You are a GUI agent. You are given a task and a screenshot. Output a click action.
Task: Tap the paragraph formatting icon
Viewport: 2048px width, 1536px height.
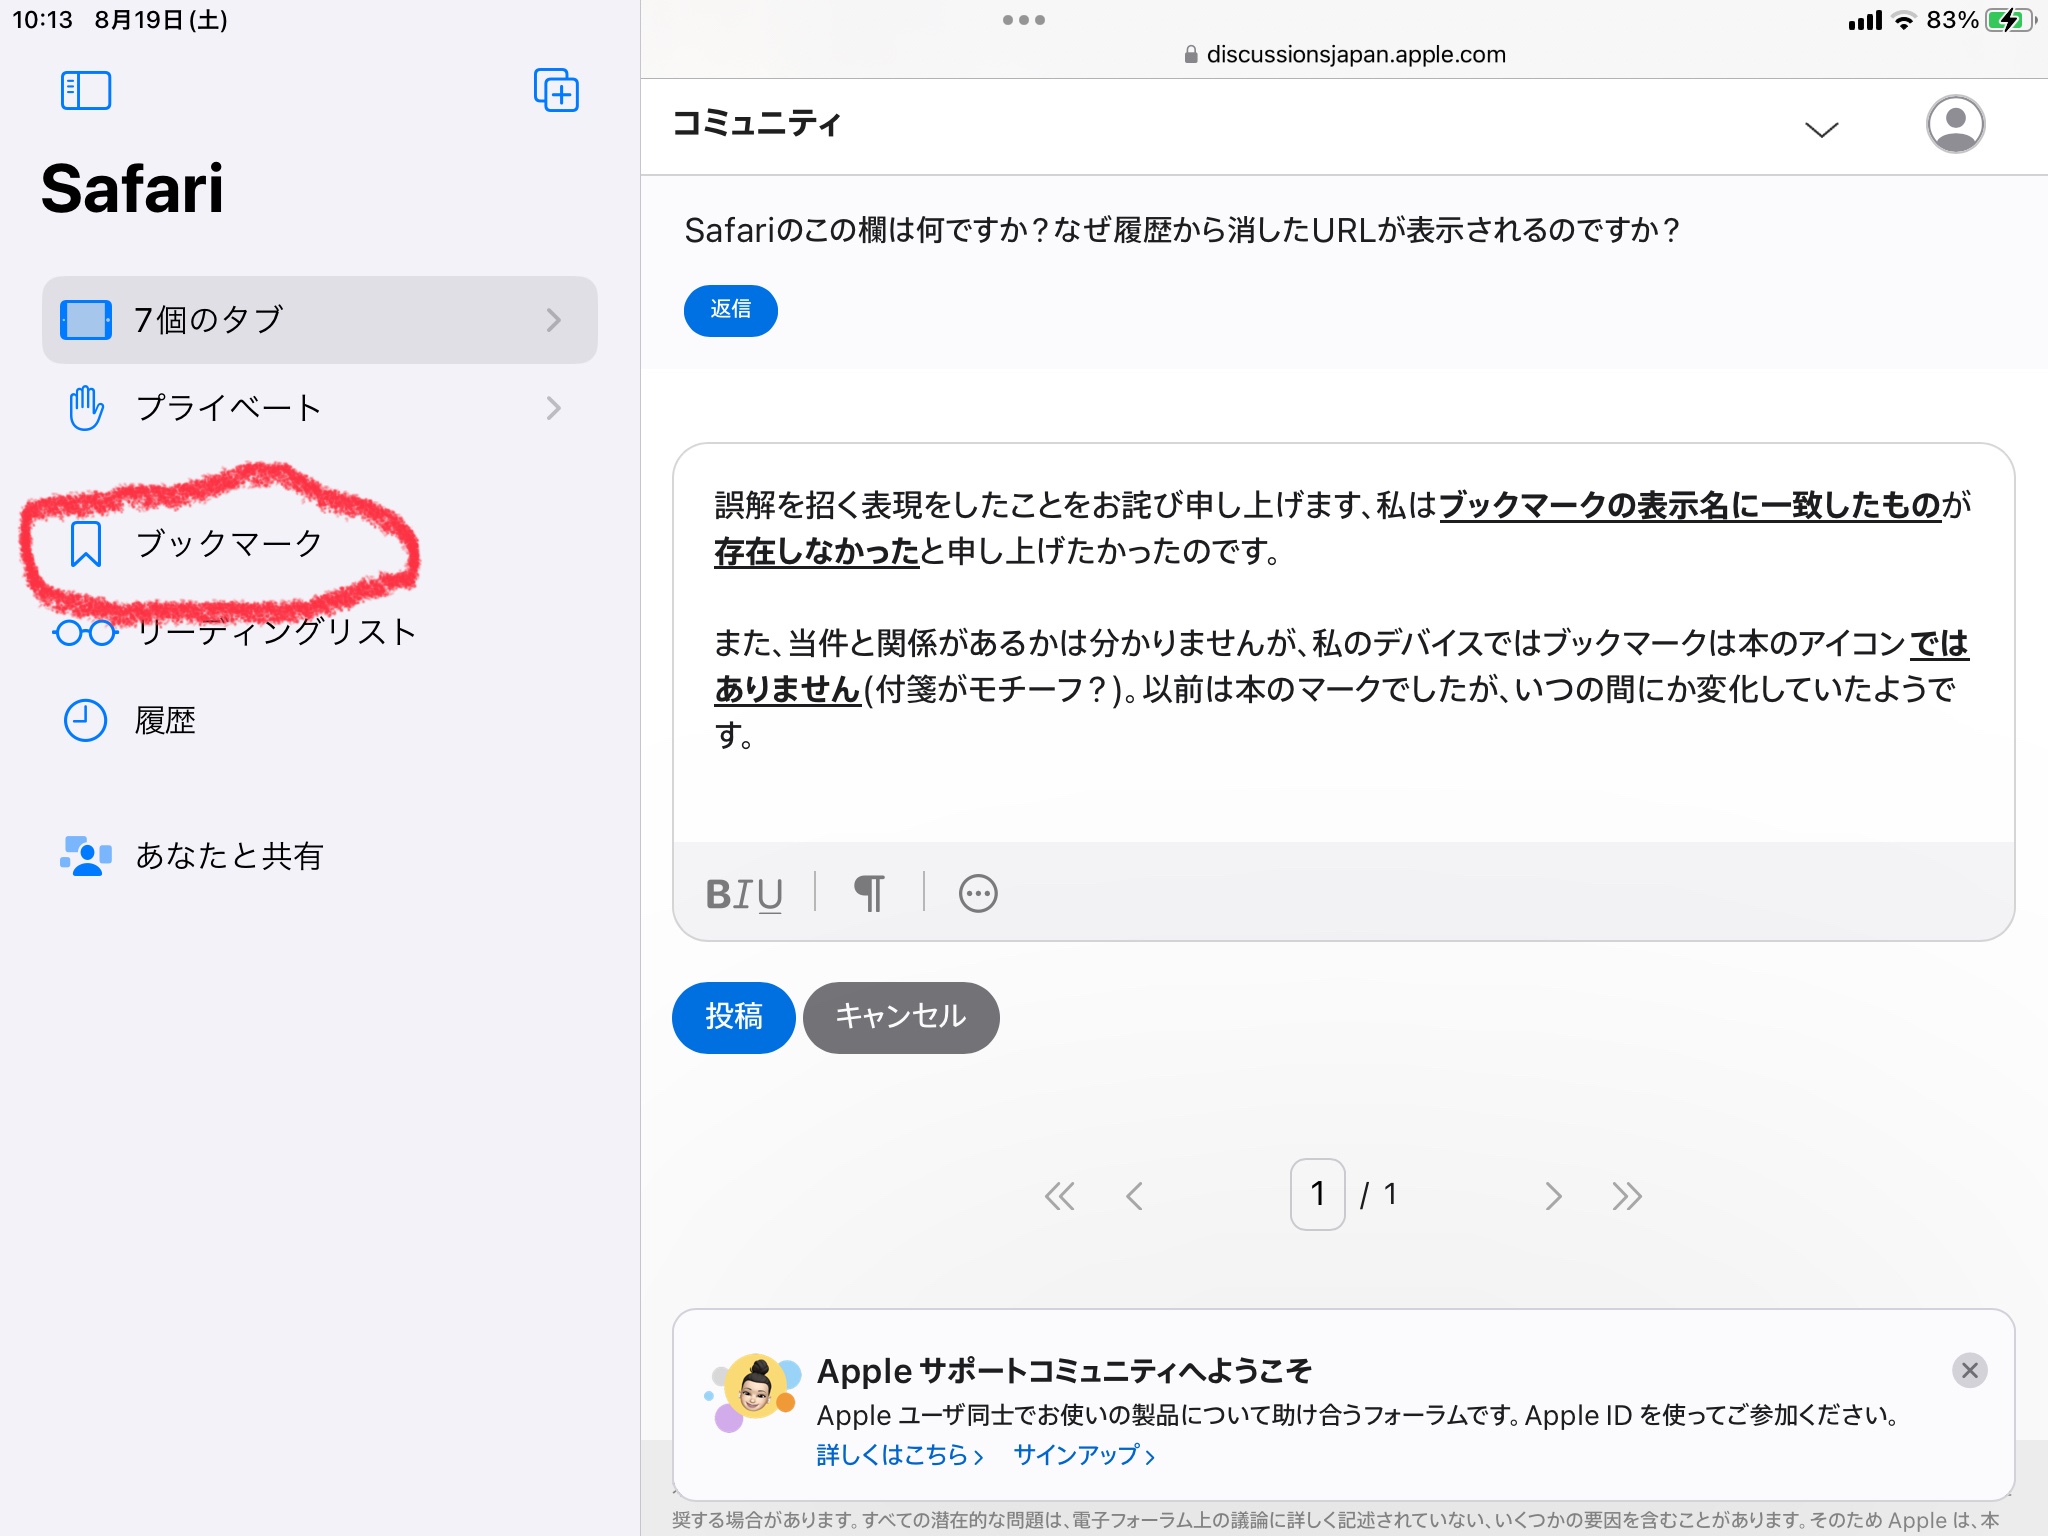click(869, 893)
